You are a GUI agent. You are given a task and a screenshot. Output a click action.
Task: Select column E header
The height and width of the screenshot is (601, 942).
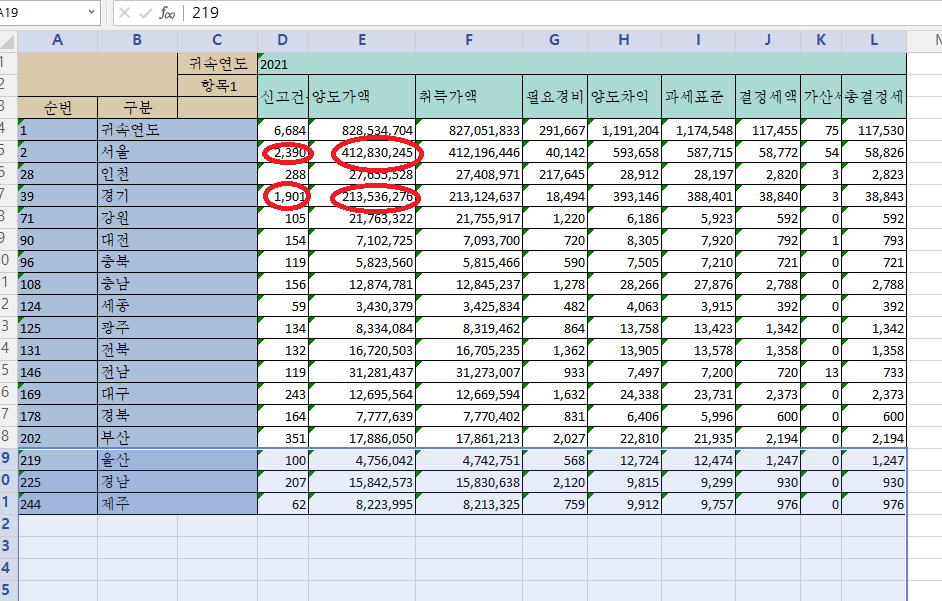pyautogui.click(x=361, y=40)
